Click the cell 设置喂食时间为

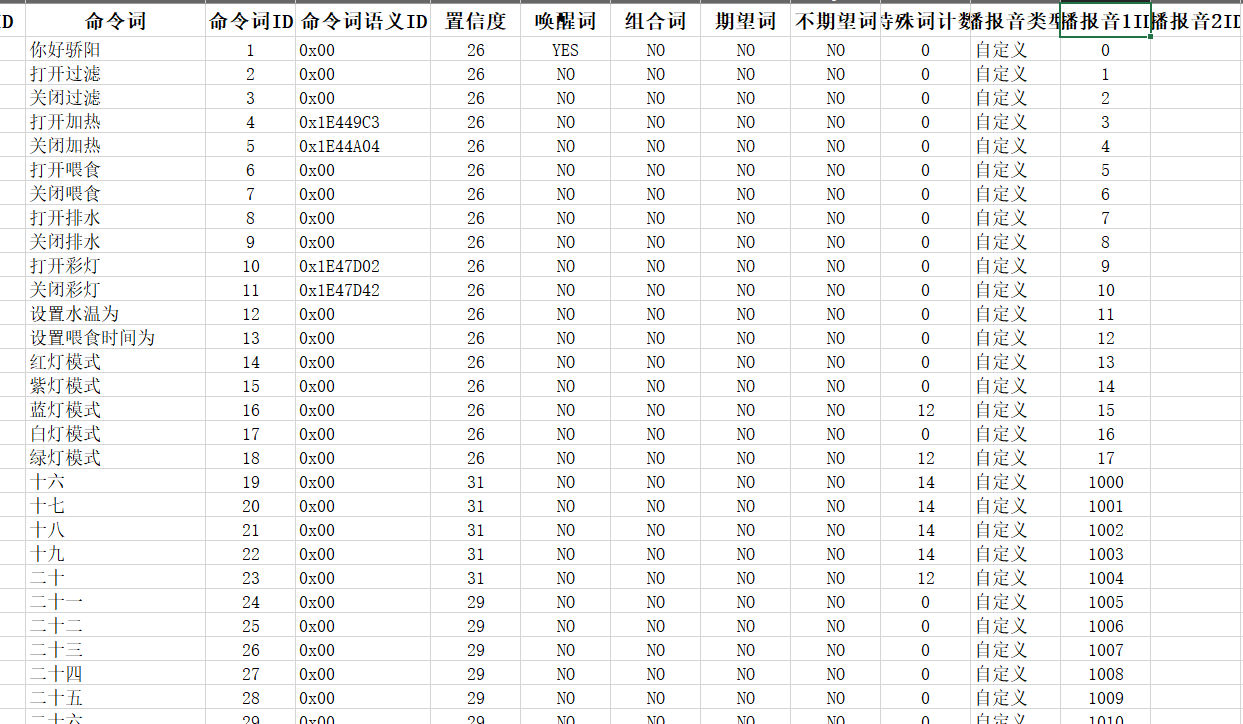pyautogui.click(x=116, y=338)
